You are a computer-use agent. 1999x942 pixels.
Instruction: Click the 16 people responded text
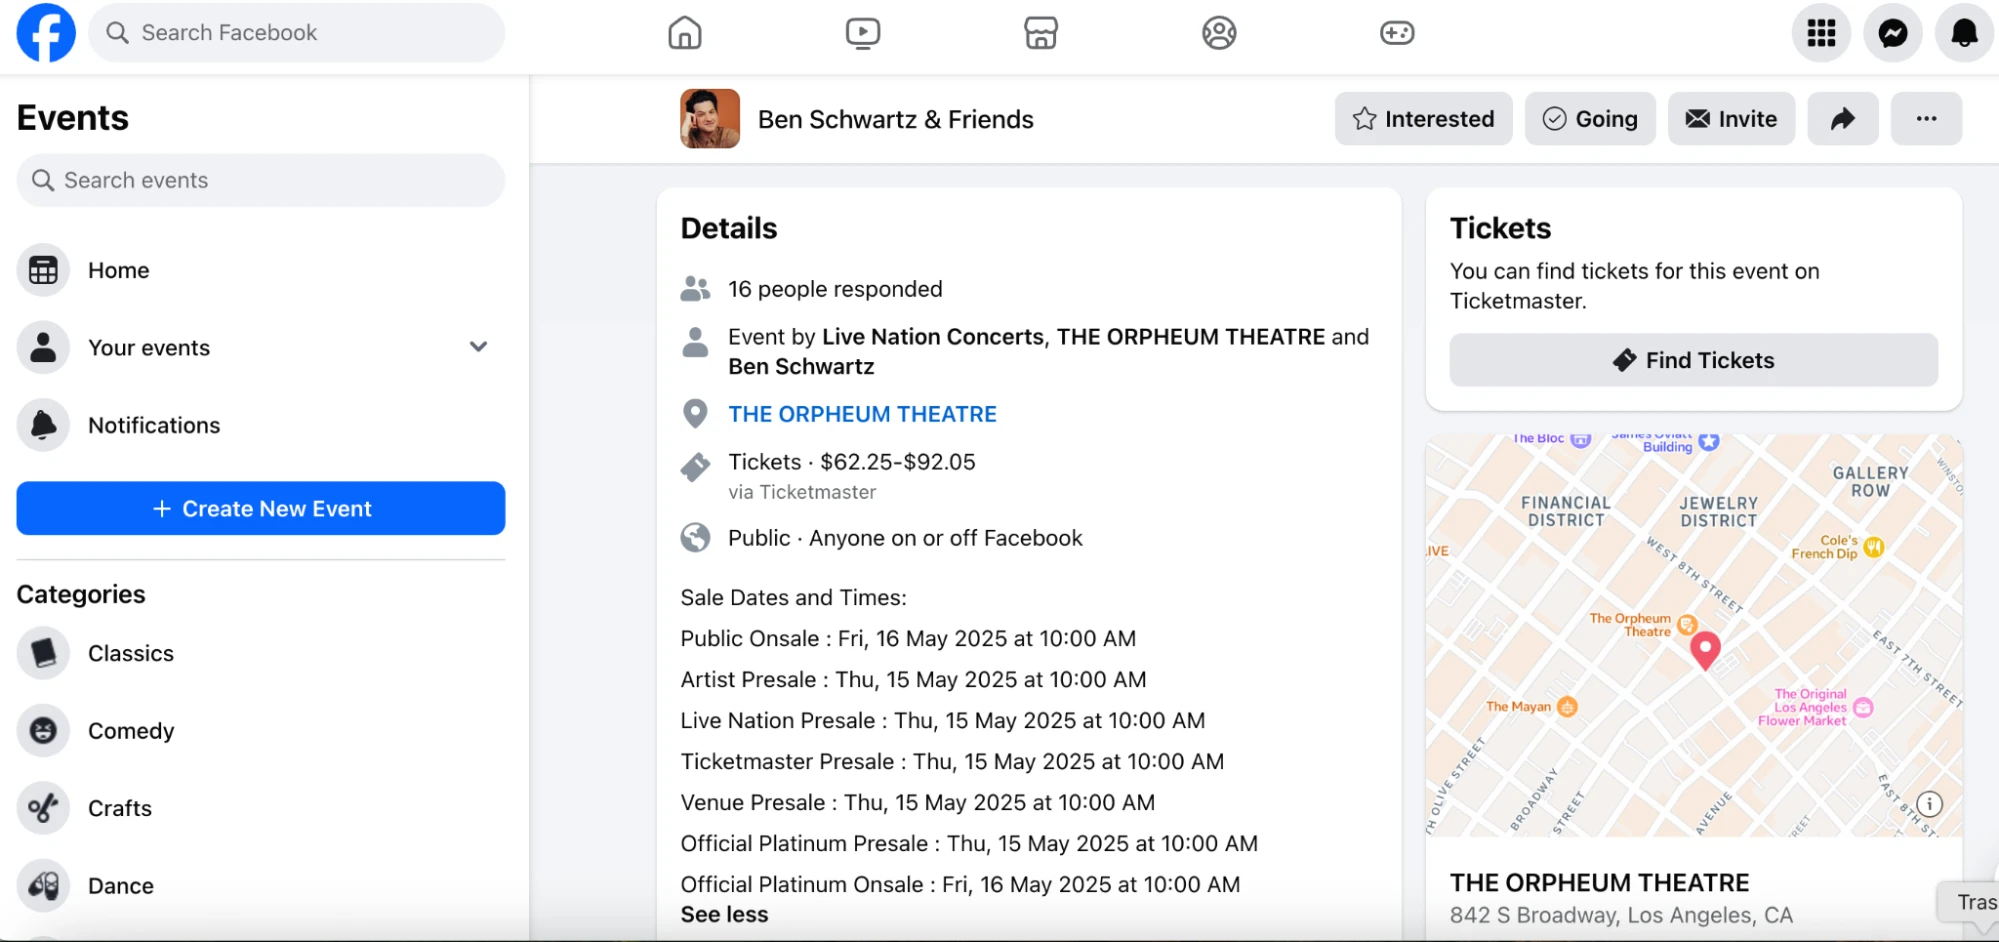835,289
